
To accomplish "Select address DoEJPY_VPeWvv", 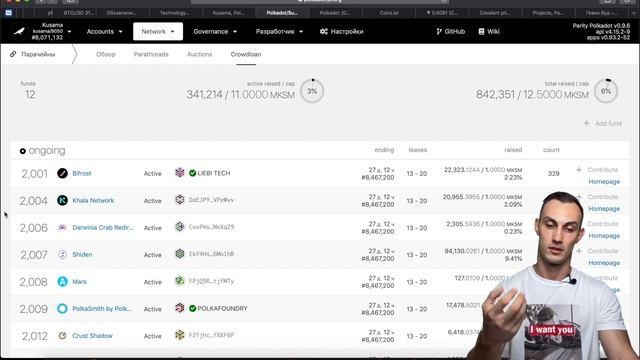I will coord(211,200).
